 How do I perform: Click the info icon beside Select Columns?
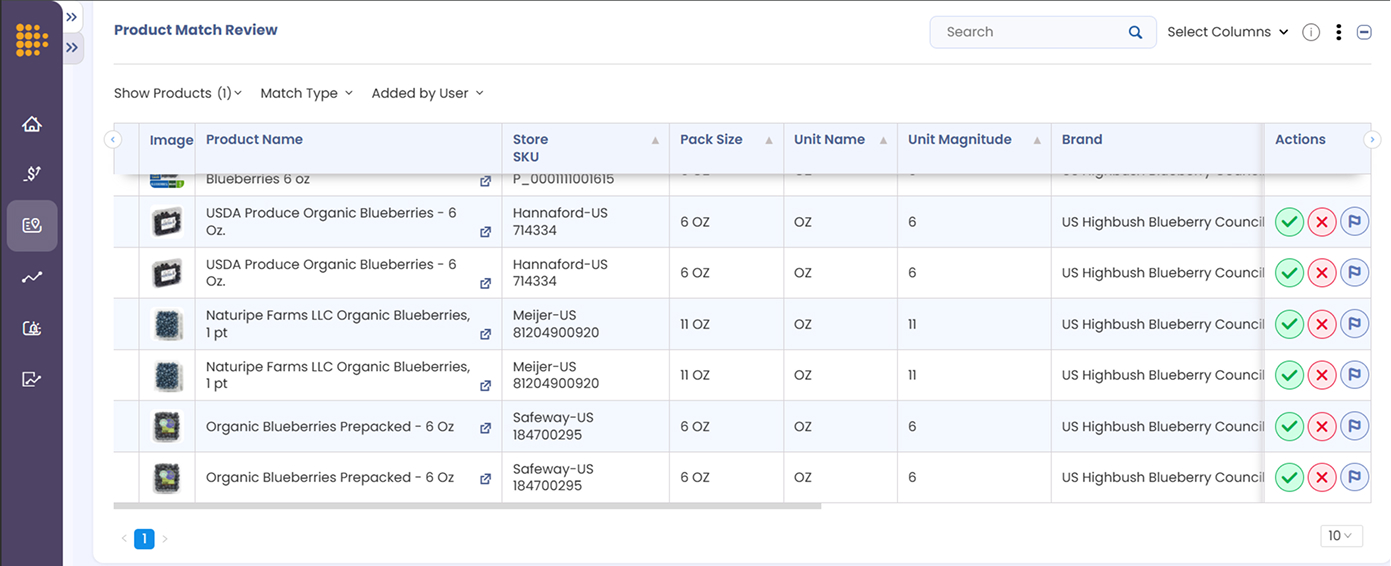tap(1311, 32)
